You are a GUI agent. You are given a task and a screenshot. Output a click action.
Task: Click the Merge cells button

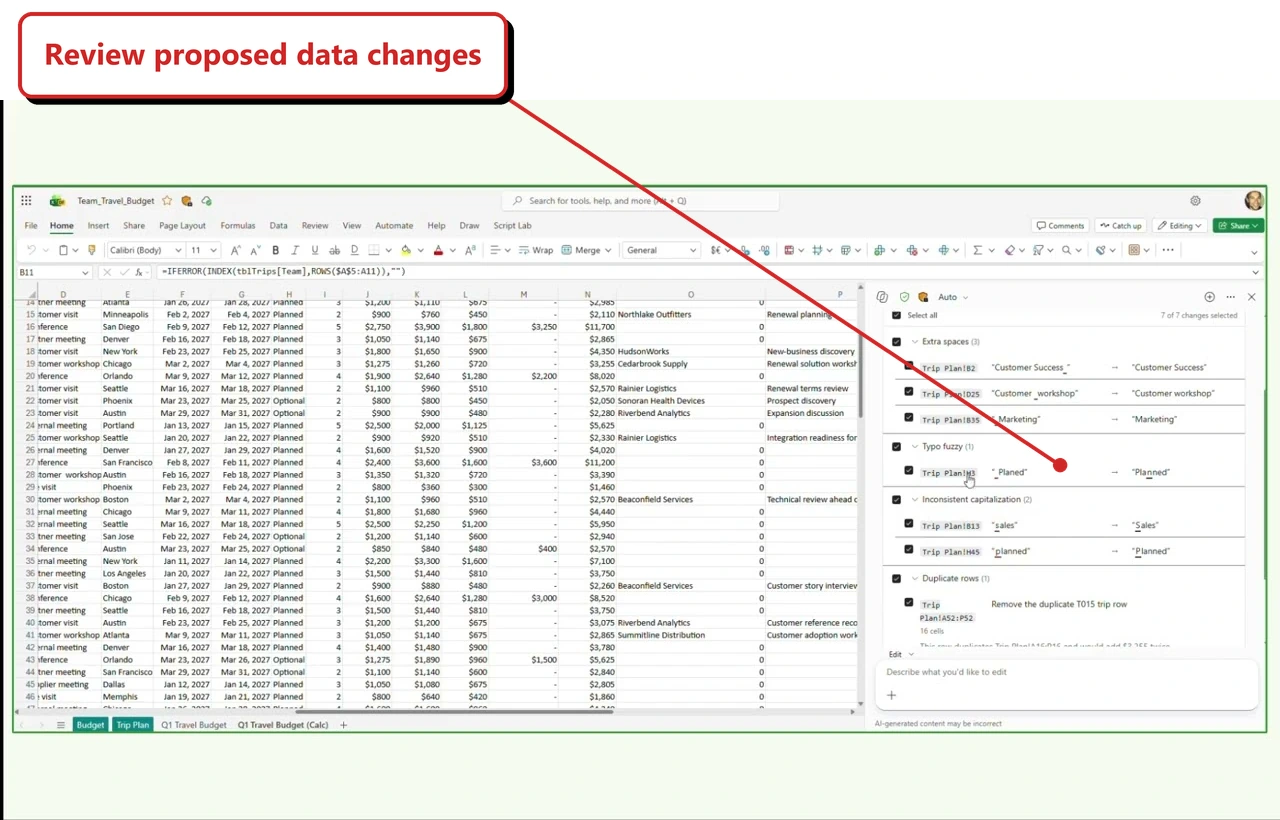pyautogui.click(x=585, y=250)
